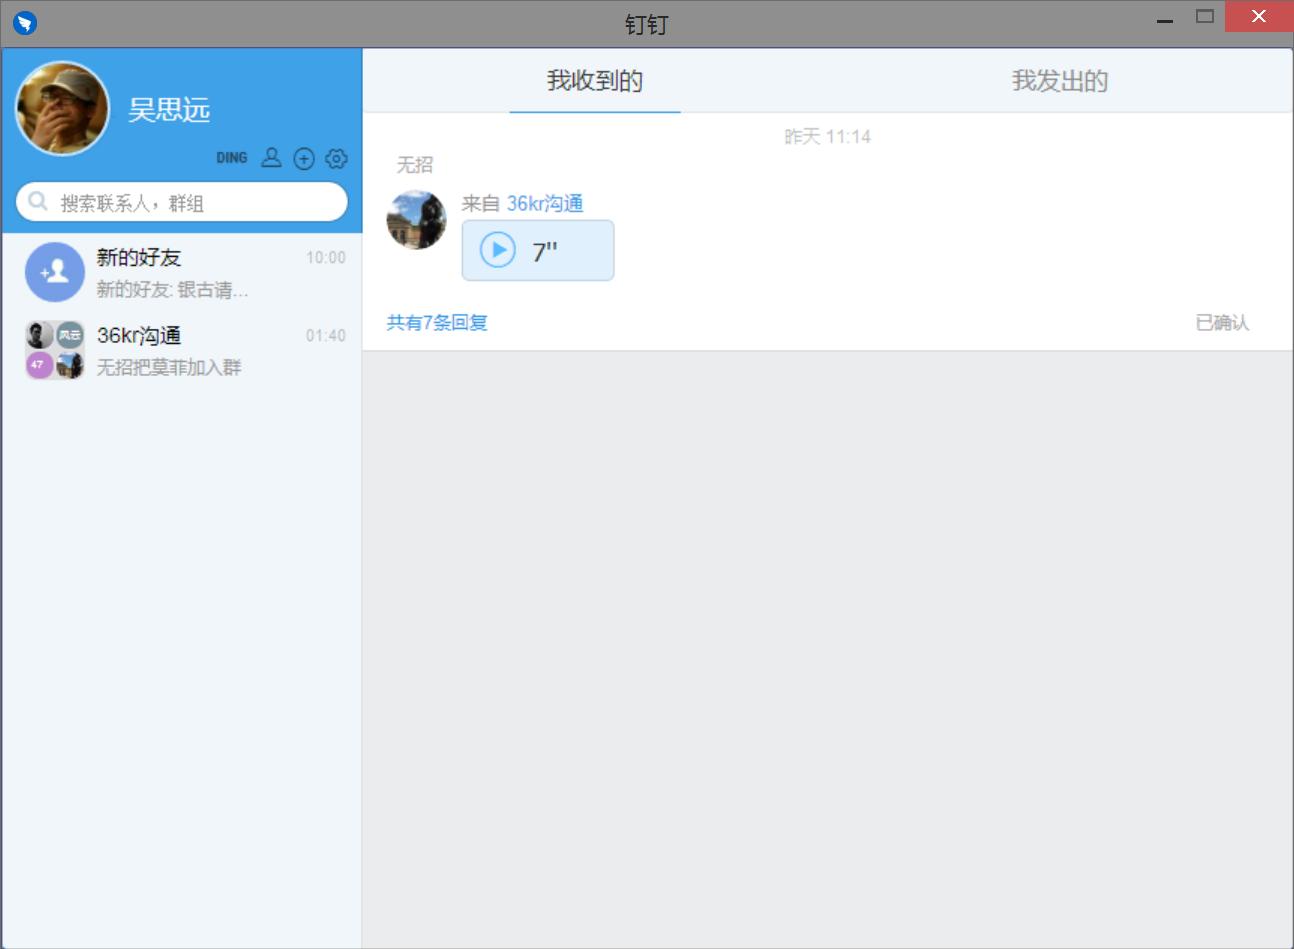Viewport: 1294px width, 949px height.
Task: Click the 36kr沟通 group avatar
Action: pos(55,350)
